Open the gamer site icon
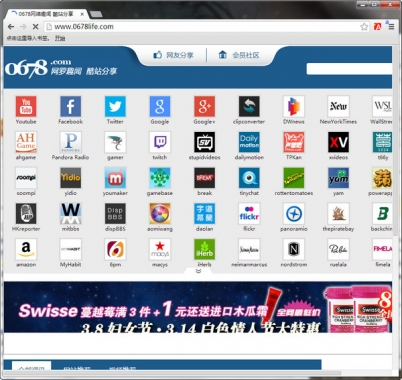The width and height of the screenshot is (402, 380). point(115,142)
